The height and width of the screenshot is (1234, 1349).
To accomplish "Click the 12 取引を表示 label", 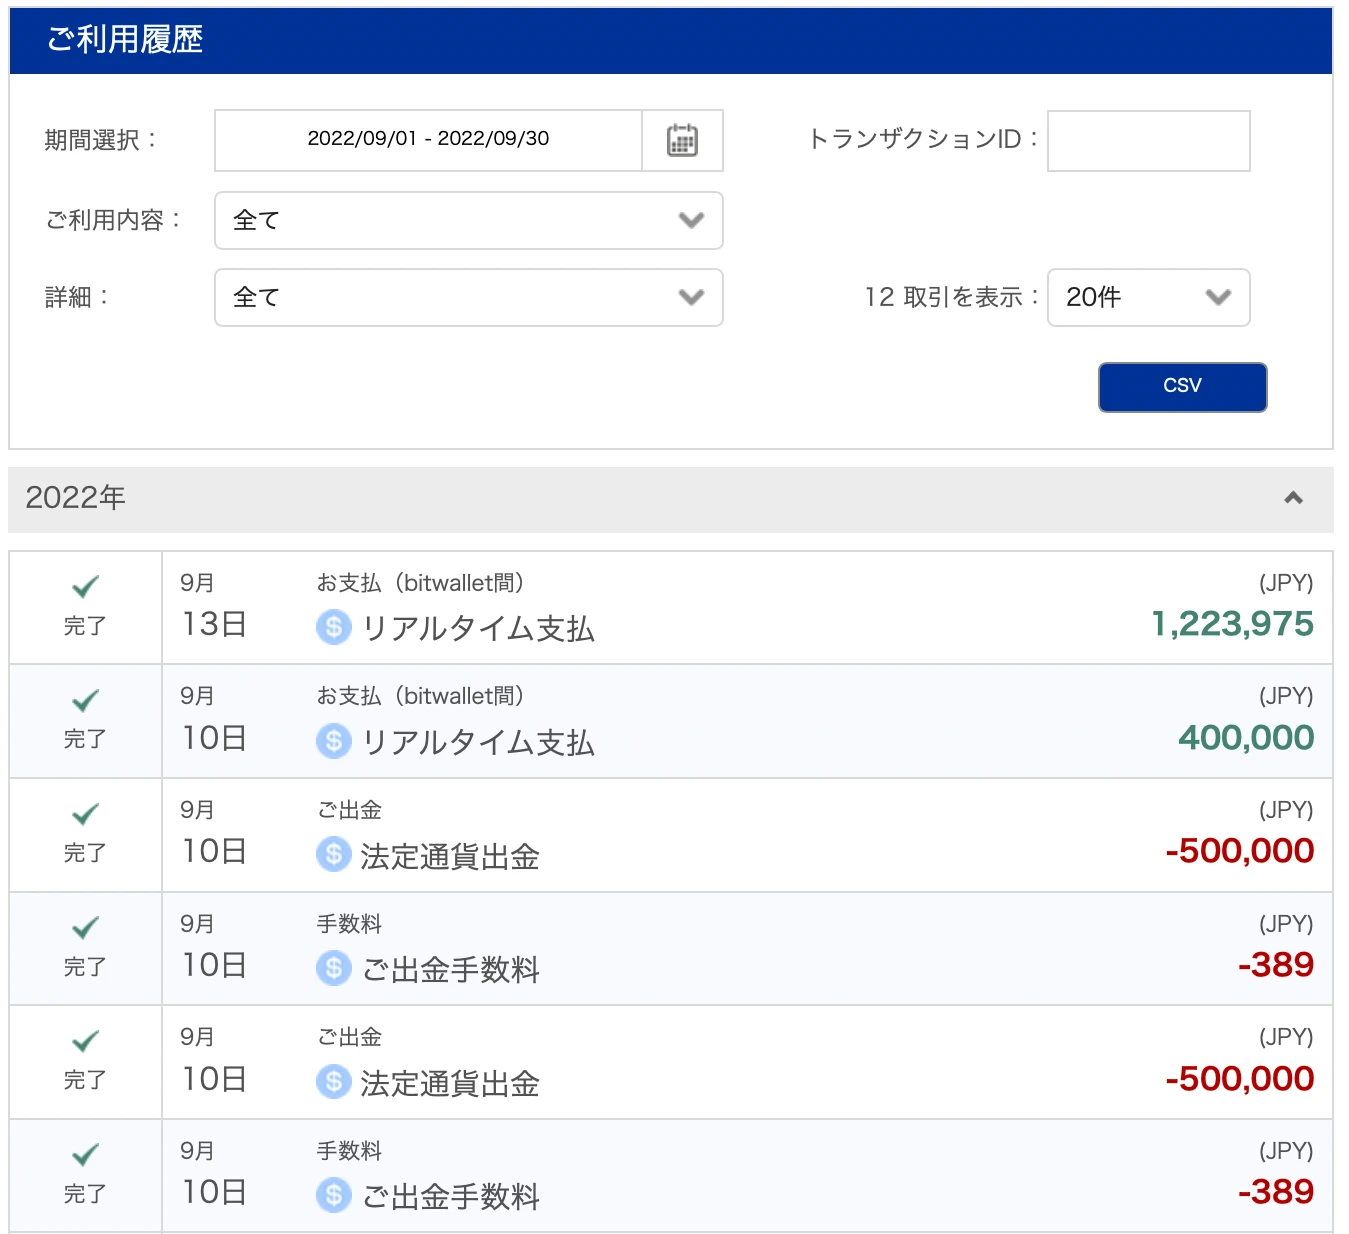I will point(951,297).
